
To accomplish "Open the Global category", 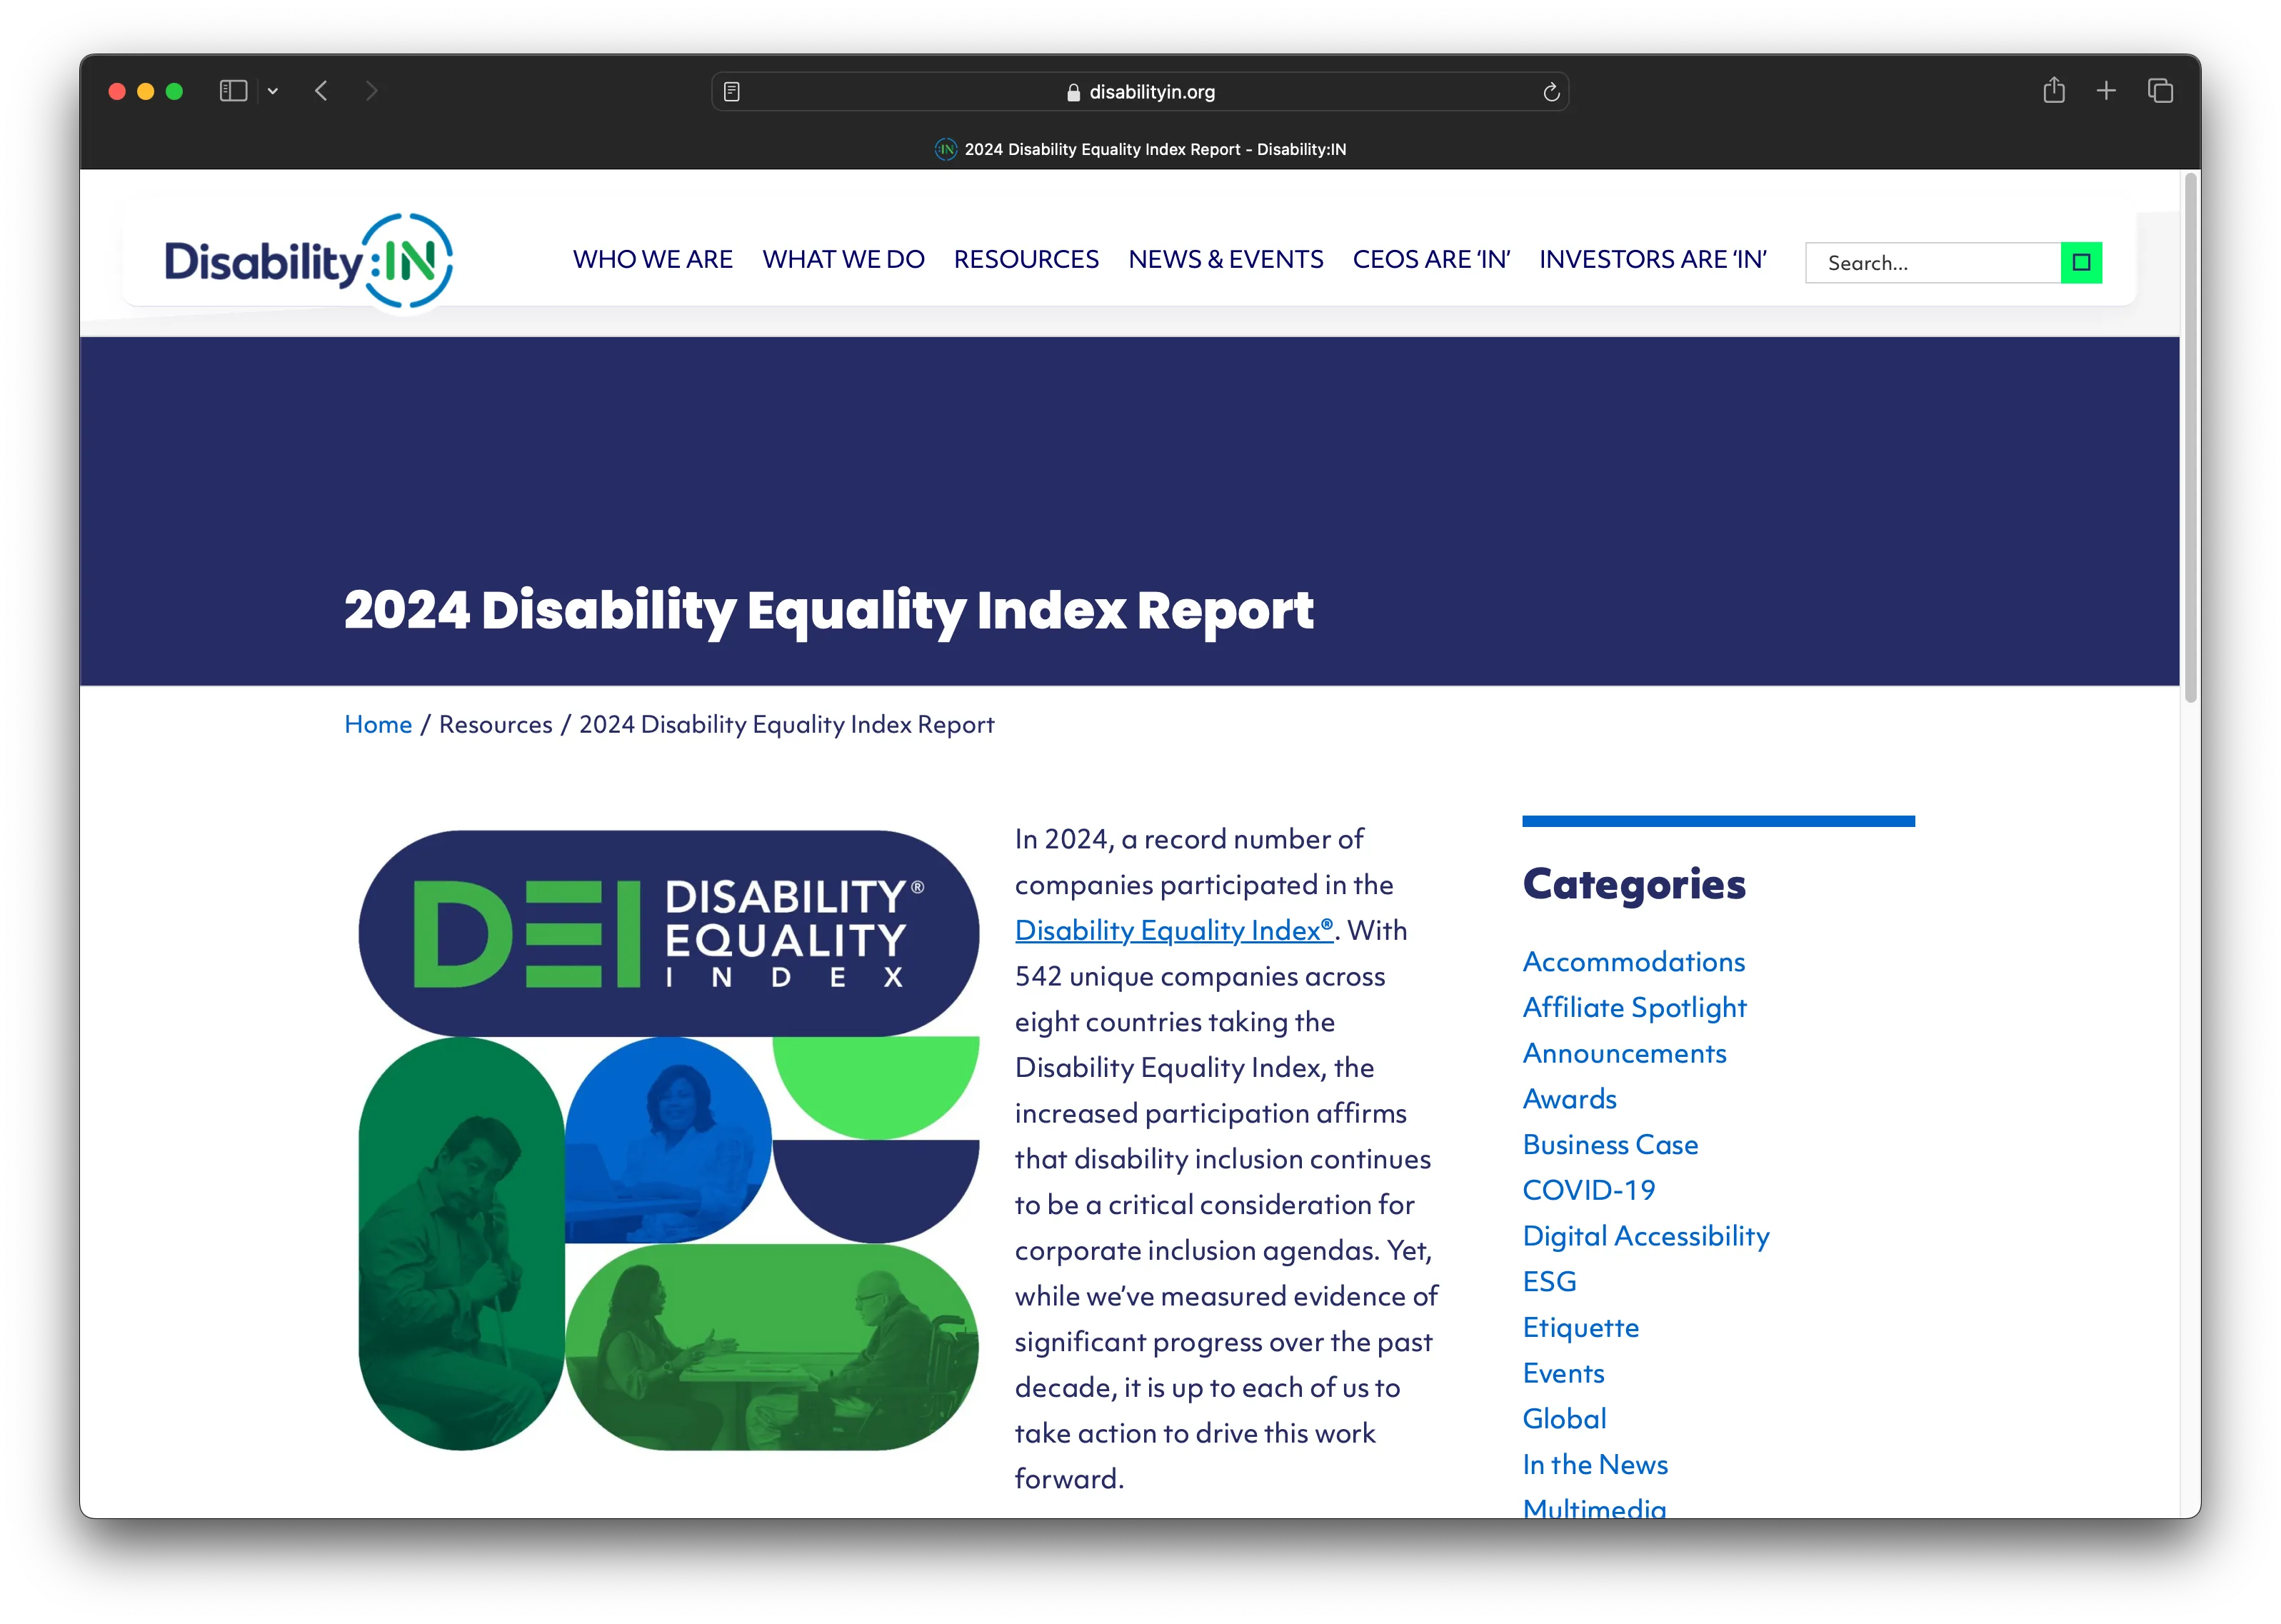I will point(1564,1419).
